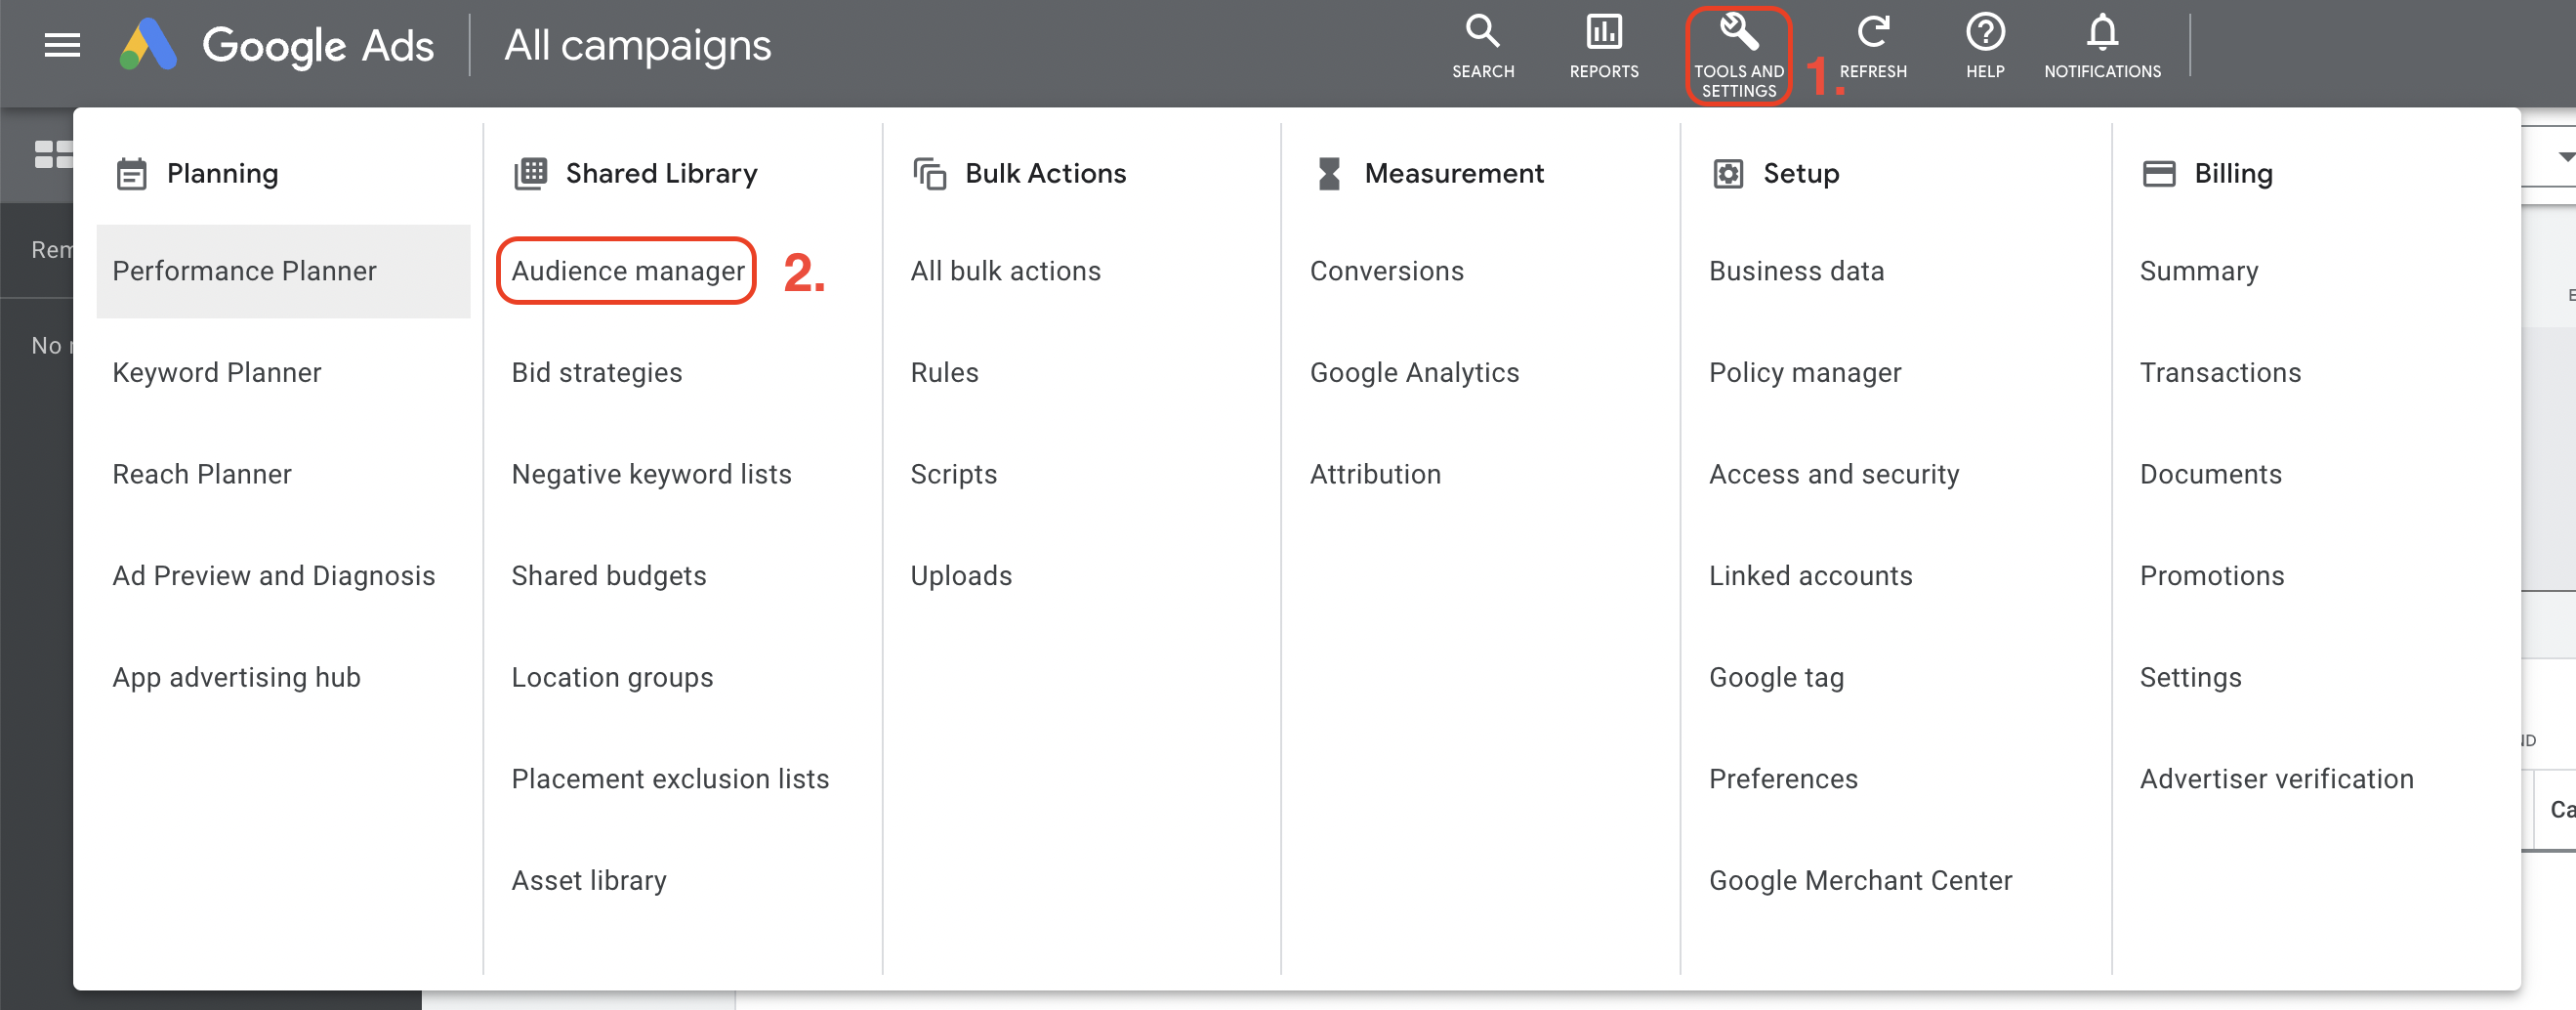The height and width of the screenshot is (1010, 2576).
Task: Click the Planning section heading
Action: [x=222, y=174]
